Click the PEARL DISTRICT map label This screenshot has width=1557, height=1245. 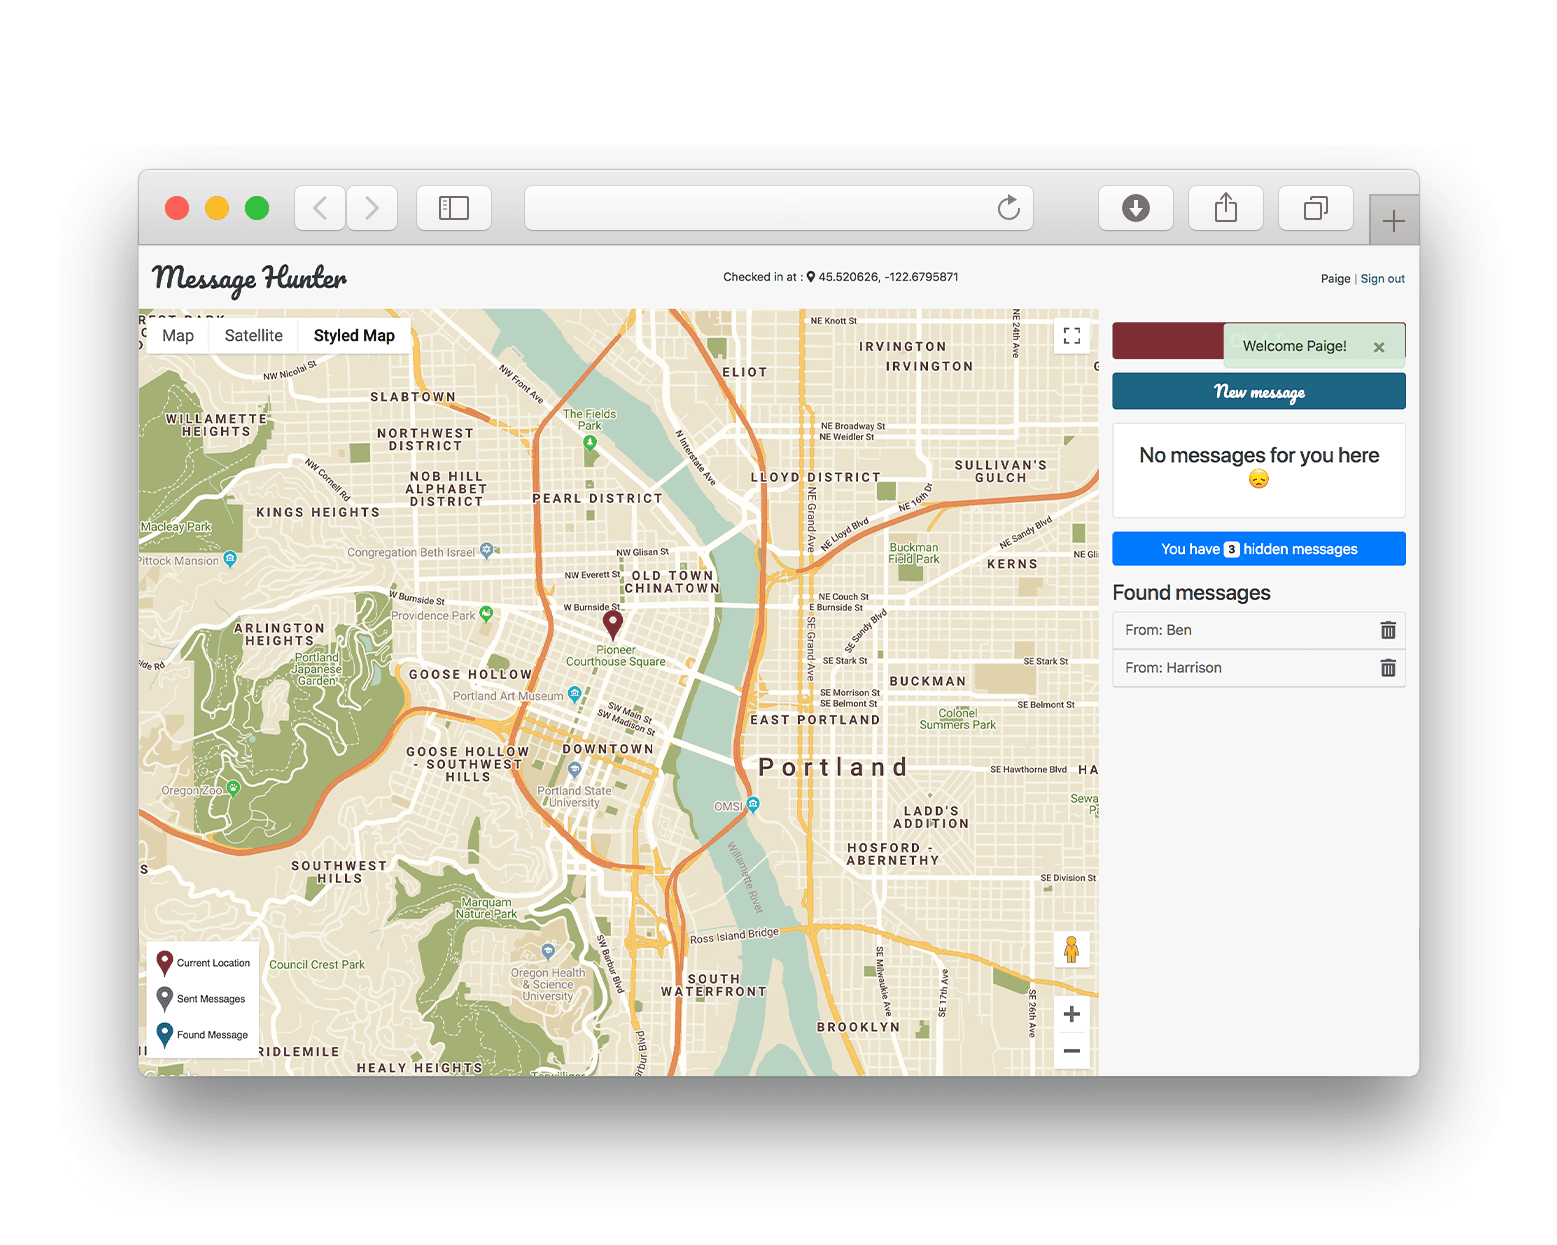[x=598, y=498]
